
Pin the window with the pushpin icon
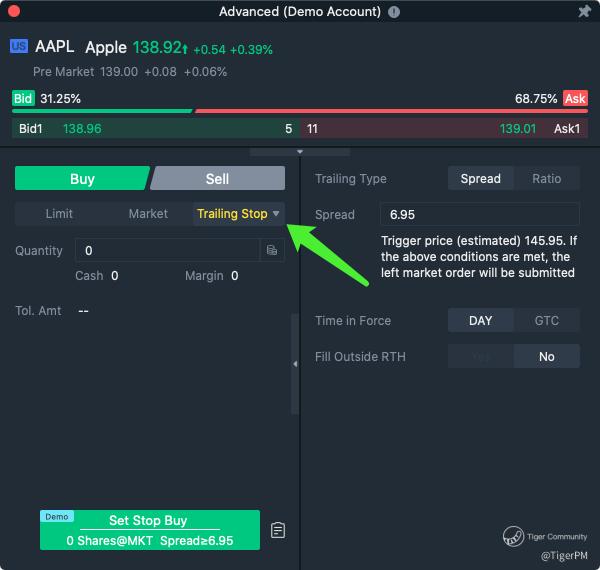pyautogui.click(x=584, y=11)
